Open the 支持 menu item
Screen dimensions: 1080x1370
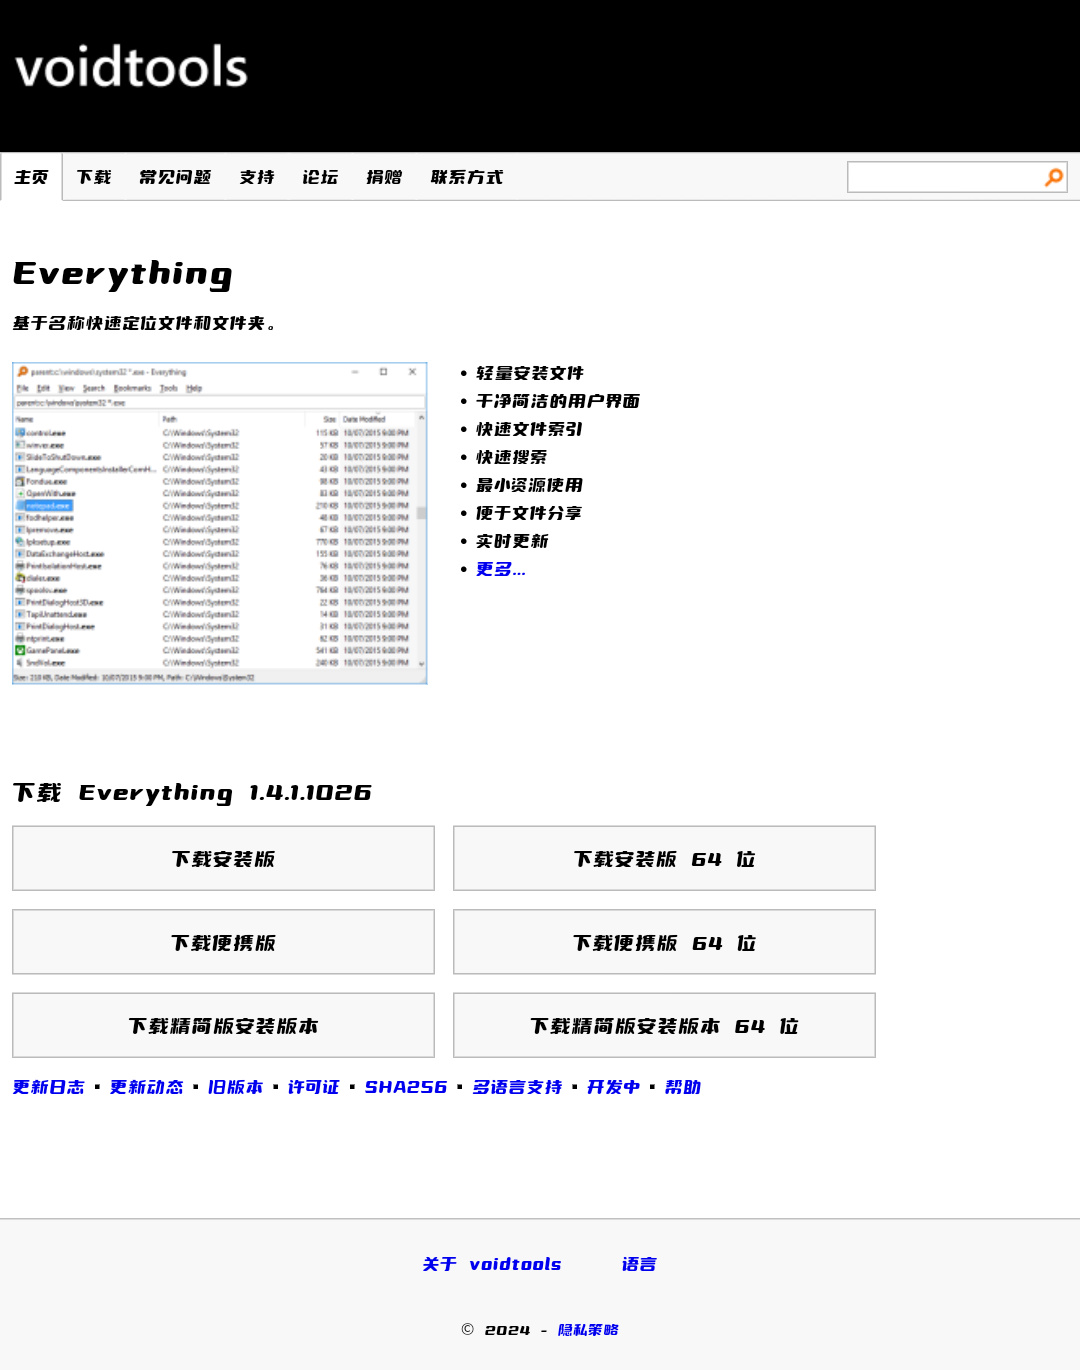pyautogui.click(x=257, y=177)
